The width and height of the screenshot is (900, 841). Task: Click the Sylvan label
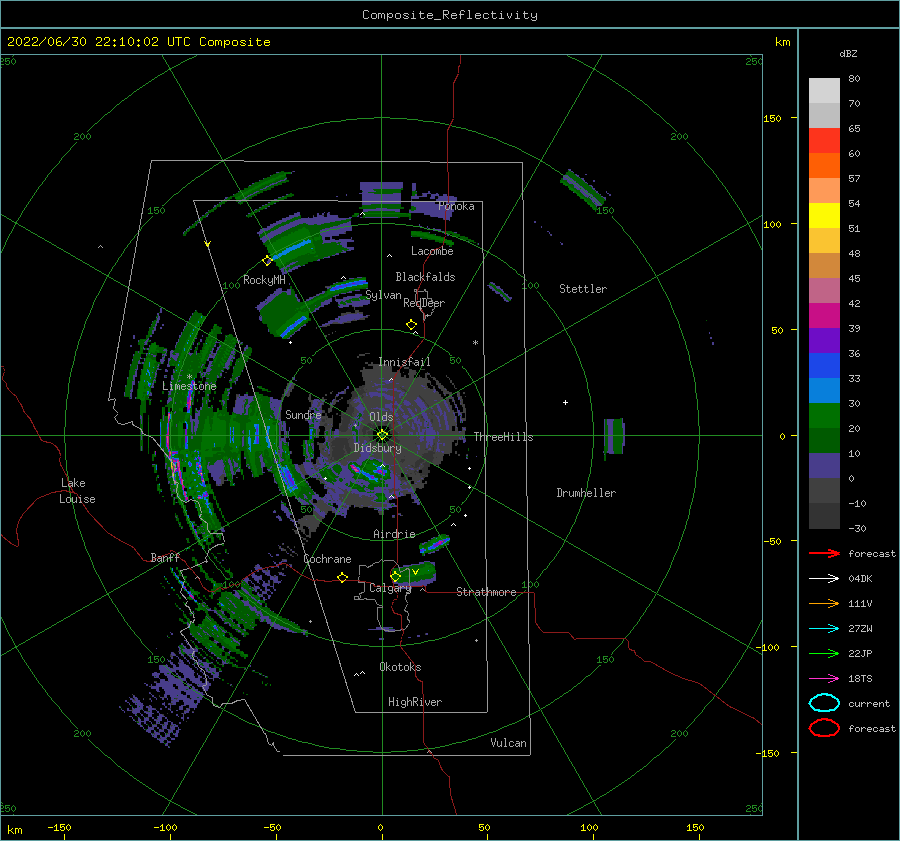(383, 295)
